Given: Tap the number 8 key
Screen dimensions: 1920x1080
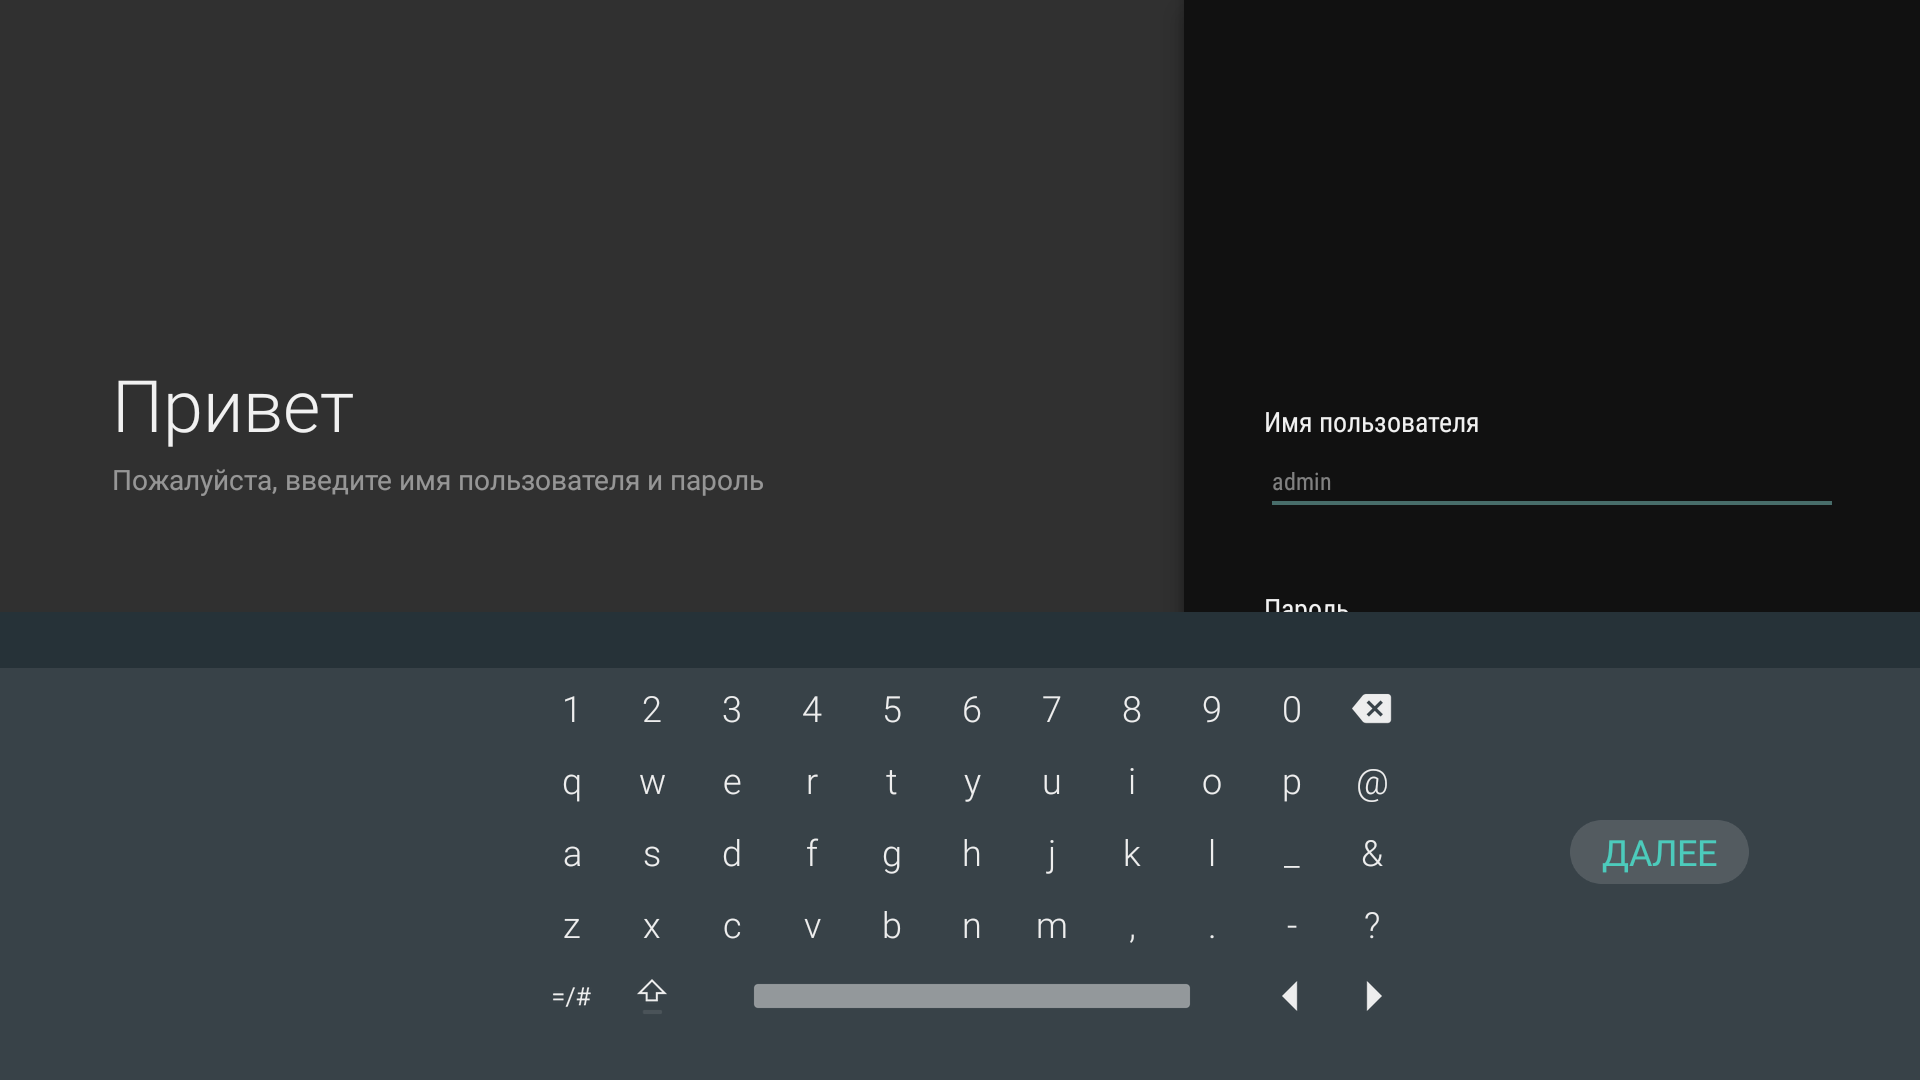Looking at the screenshot, I should (x=1132, y=710).
